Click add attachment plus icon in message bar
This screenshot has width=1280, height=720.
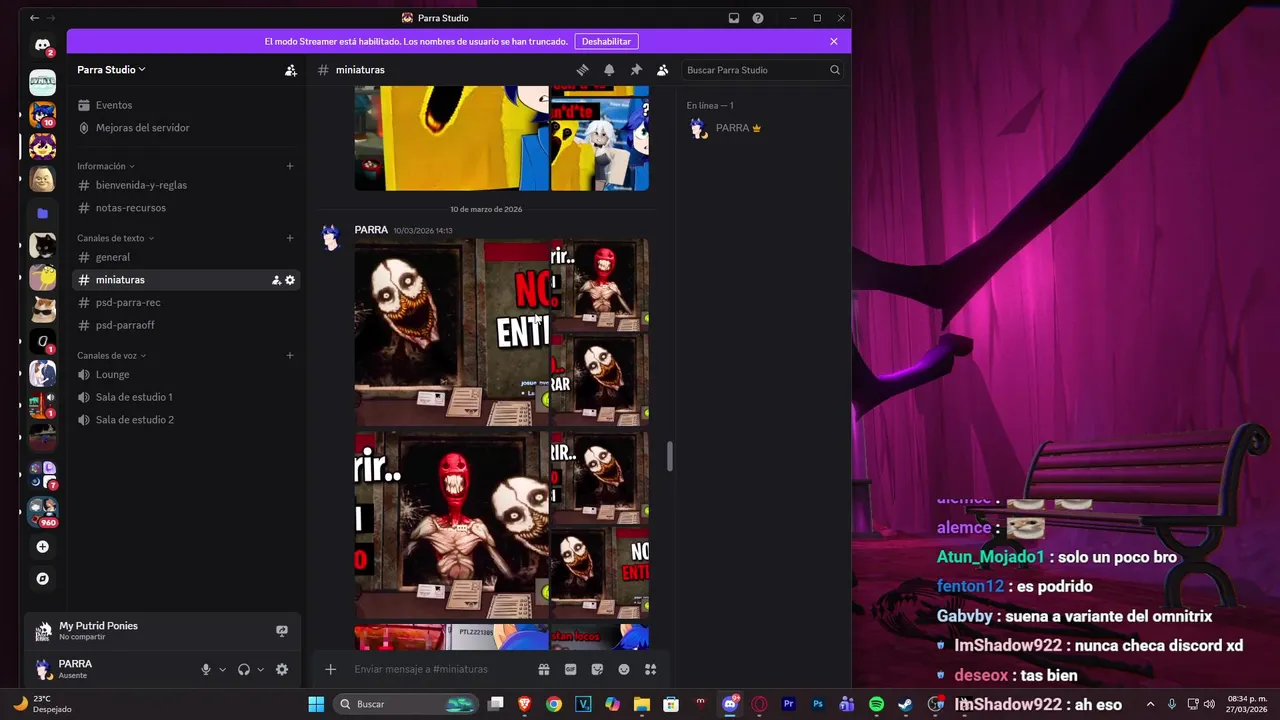tap(331, 669)
